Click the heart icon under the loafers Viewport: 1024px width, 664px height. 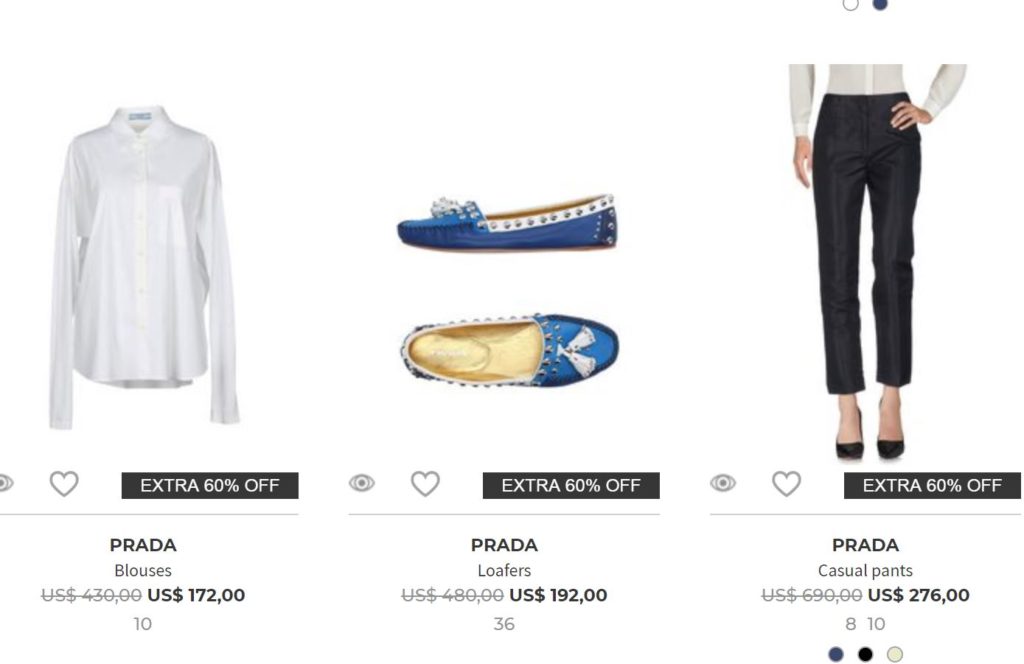click(425, 484)
